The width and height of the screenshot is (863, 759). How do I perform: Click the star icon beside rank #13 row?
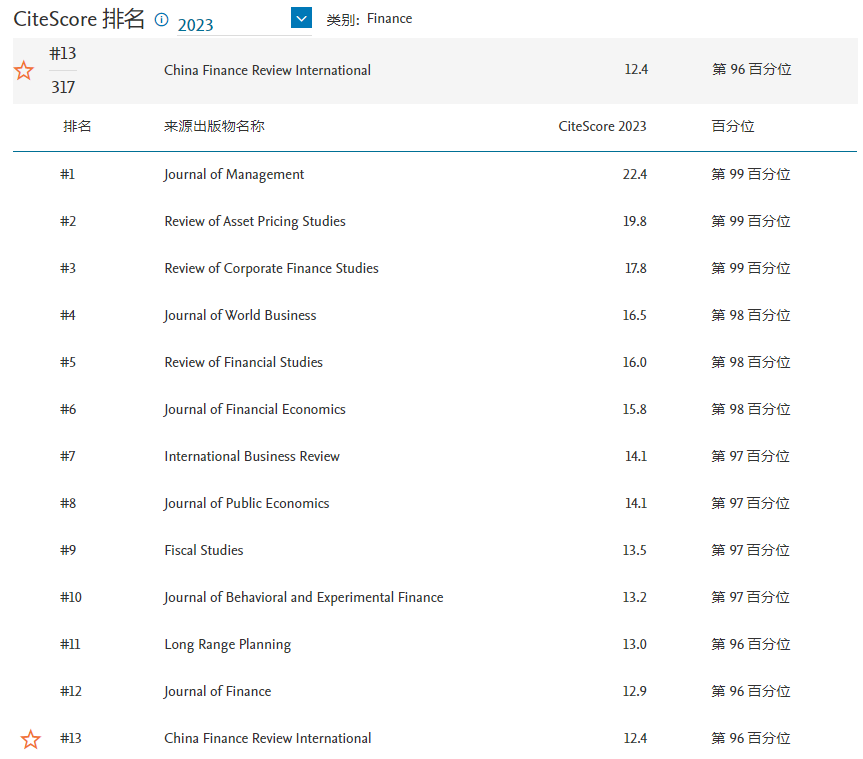tap(31, 739)
